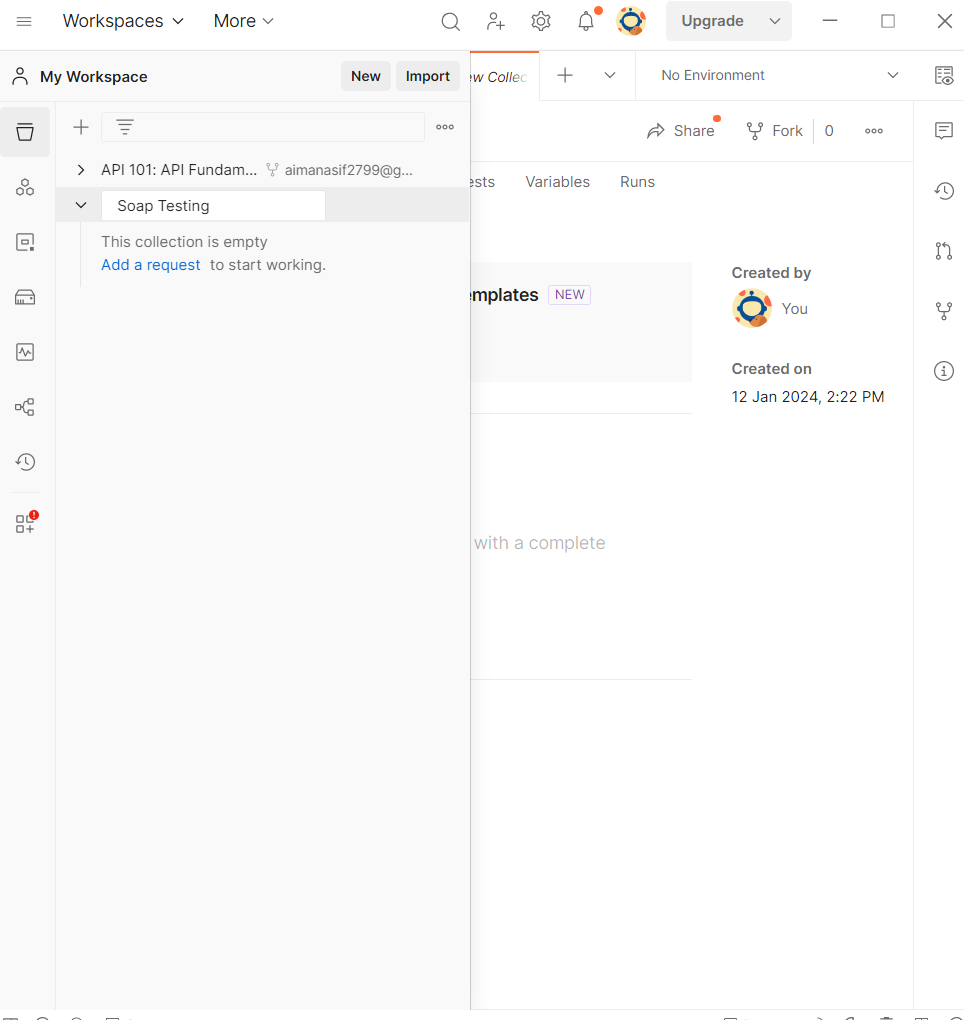Open the tab list chevron
964x1020 pixels.
pos(609,75)
